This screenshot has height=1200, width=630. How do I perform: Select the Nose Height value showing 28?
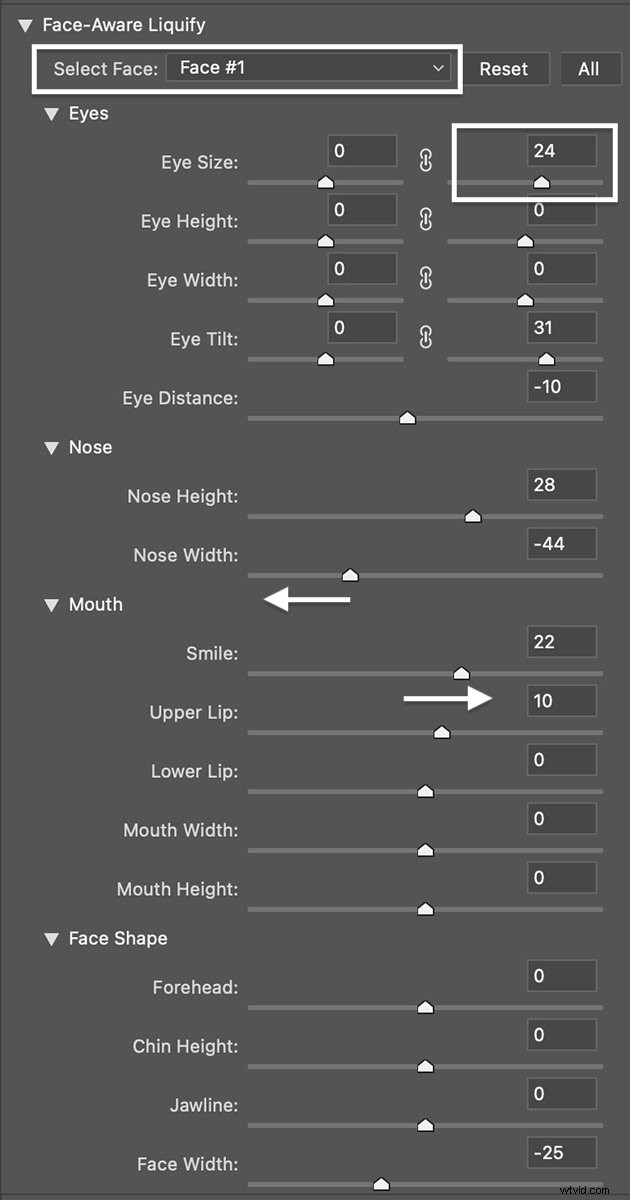561,484
